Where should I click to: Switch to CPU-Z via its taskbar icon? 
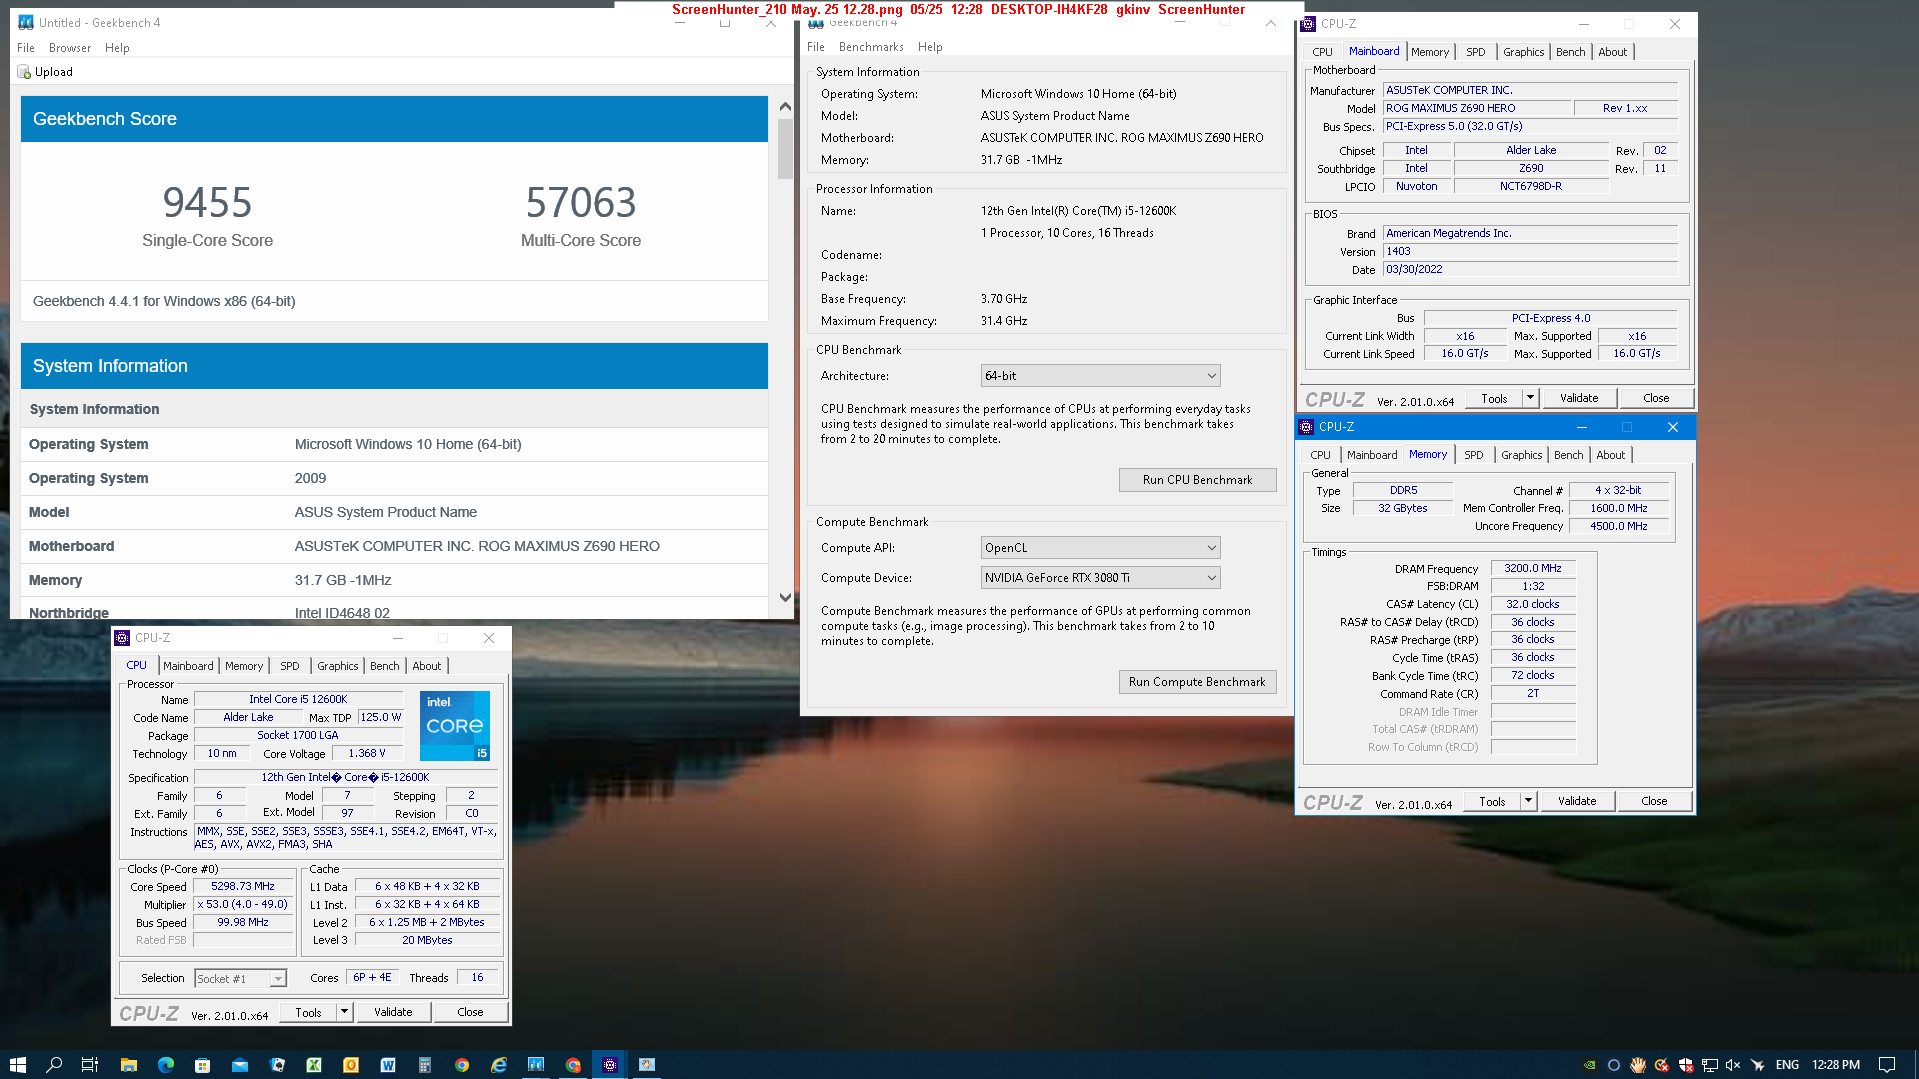[610, 1065]
